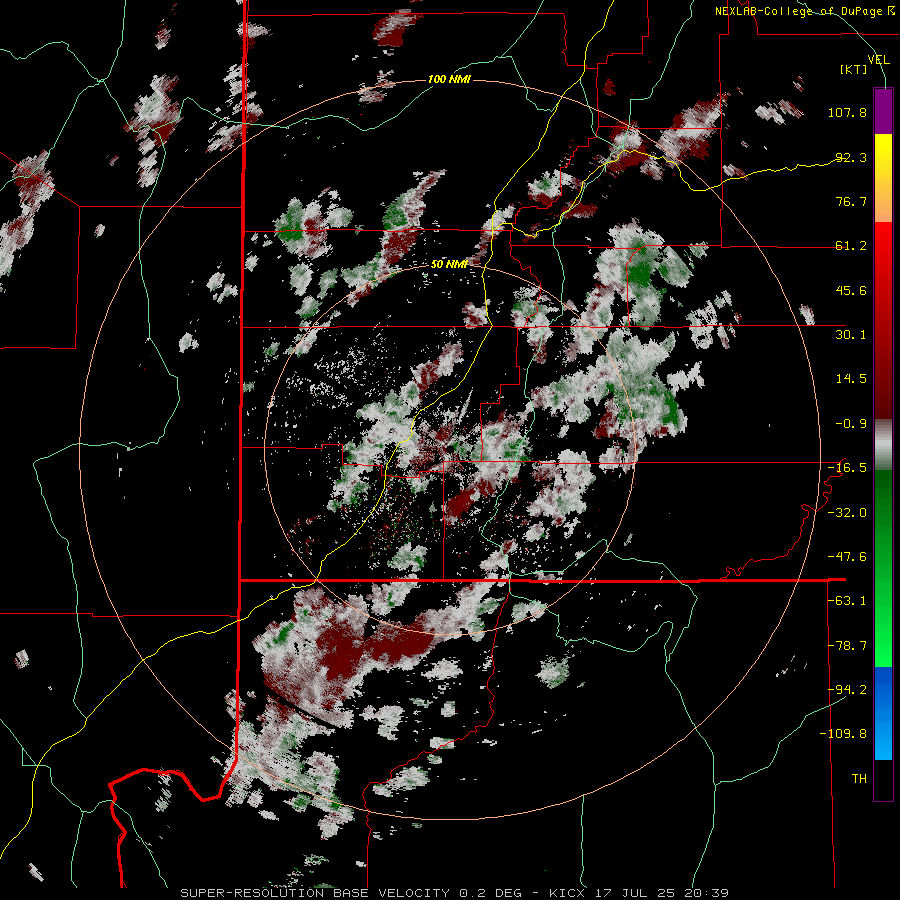The height and width of the screenshot is (900, 900).
Task: Click the green segment of the velocity color bar
Action: pyautogui.click(x=883, y=568)
